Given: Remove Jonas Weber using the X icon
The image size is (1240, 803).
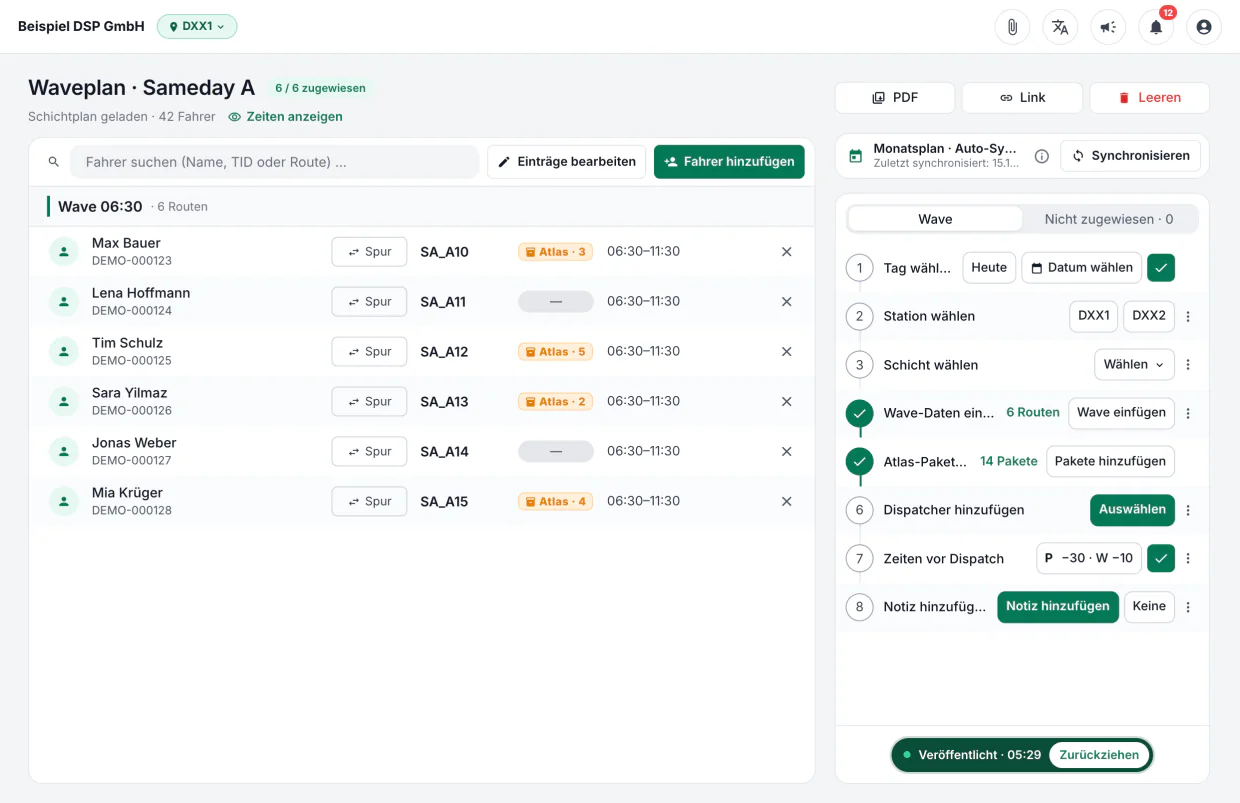Looking at the screenshot, I should [787, 452].
